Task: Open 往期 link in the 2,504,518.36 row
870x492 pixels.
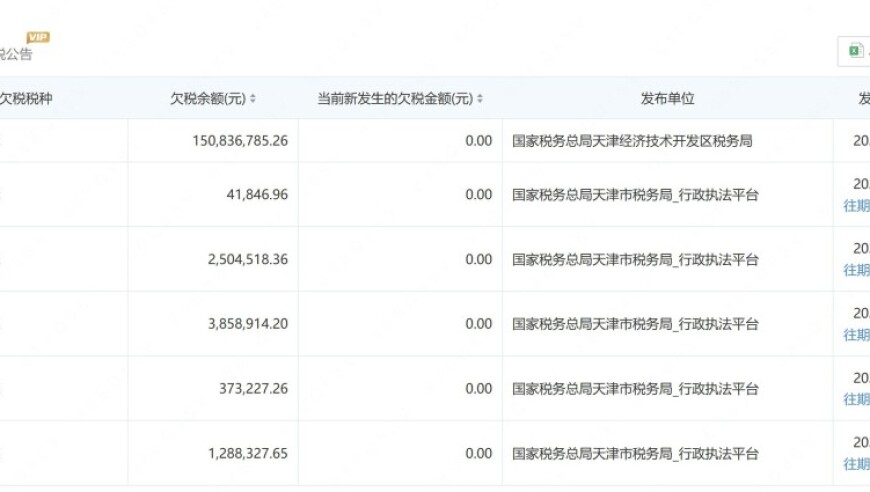Action: pyautogui.click(x=857, y=271)
